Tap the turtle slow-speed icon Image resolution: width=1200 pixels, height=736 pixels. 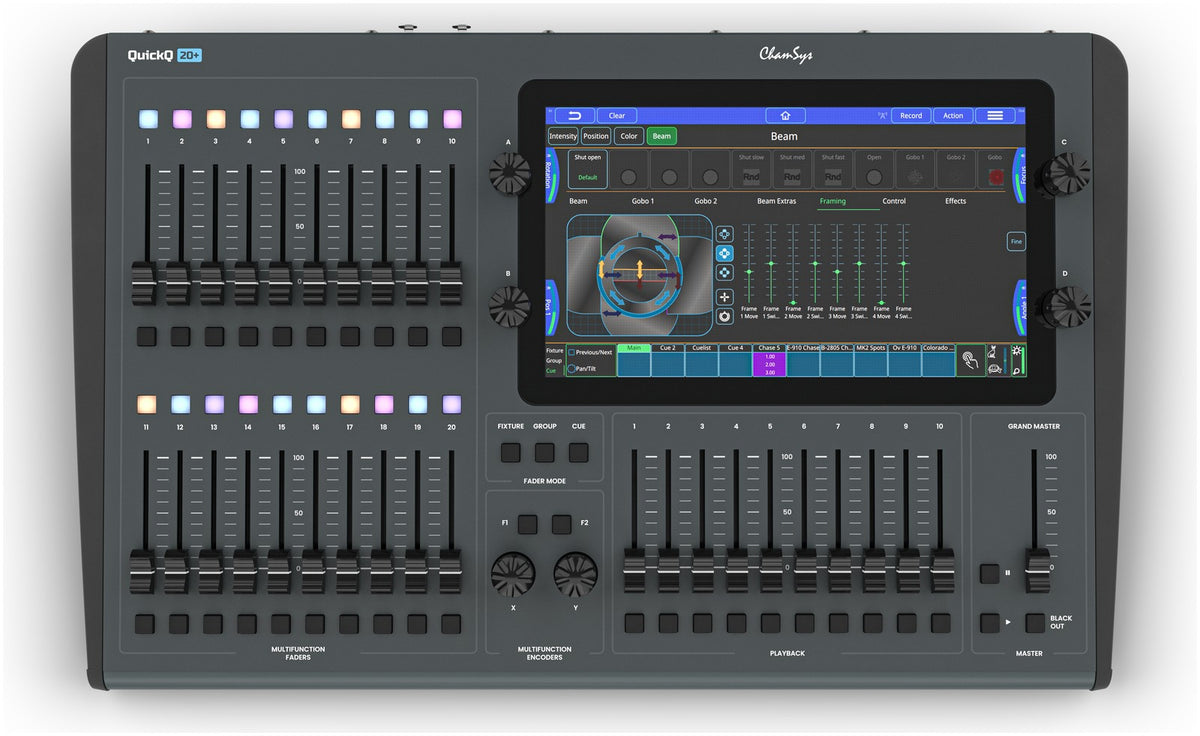click(x=996, y=368)
